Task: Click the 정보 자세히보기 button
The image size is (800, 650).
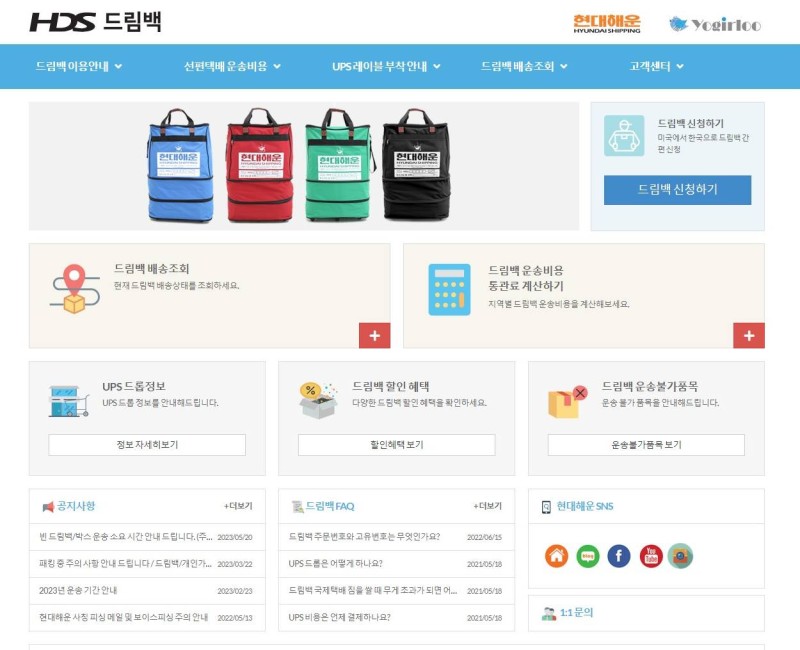Action: [x=147, y=445]
